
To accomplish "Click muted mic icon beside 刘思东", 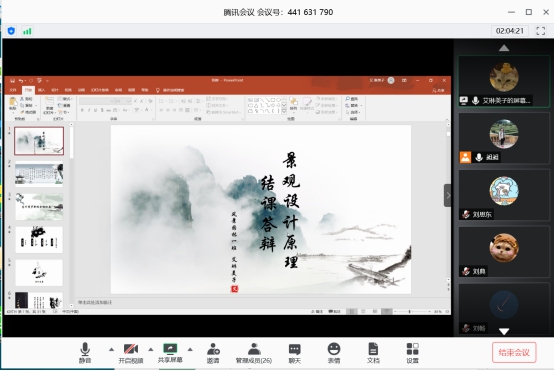I will coord(466,214).
